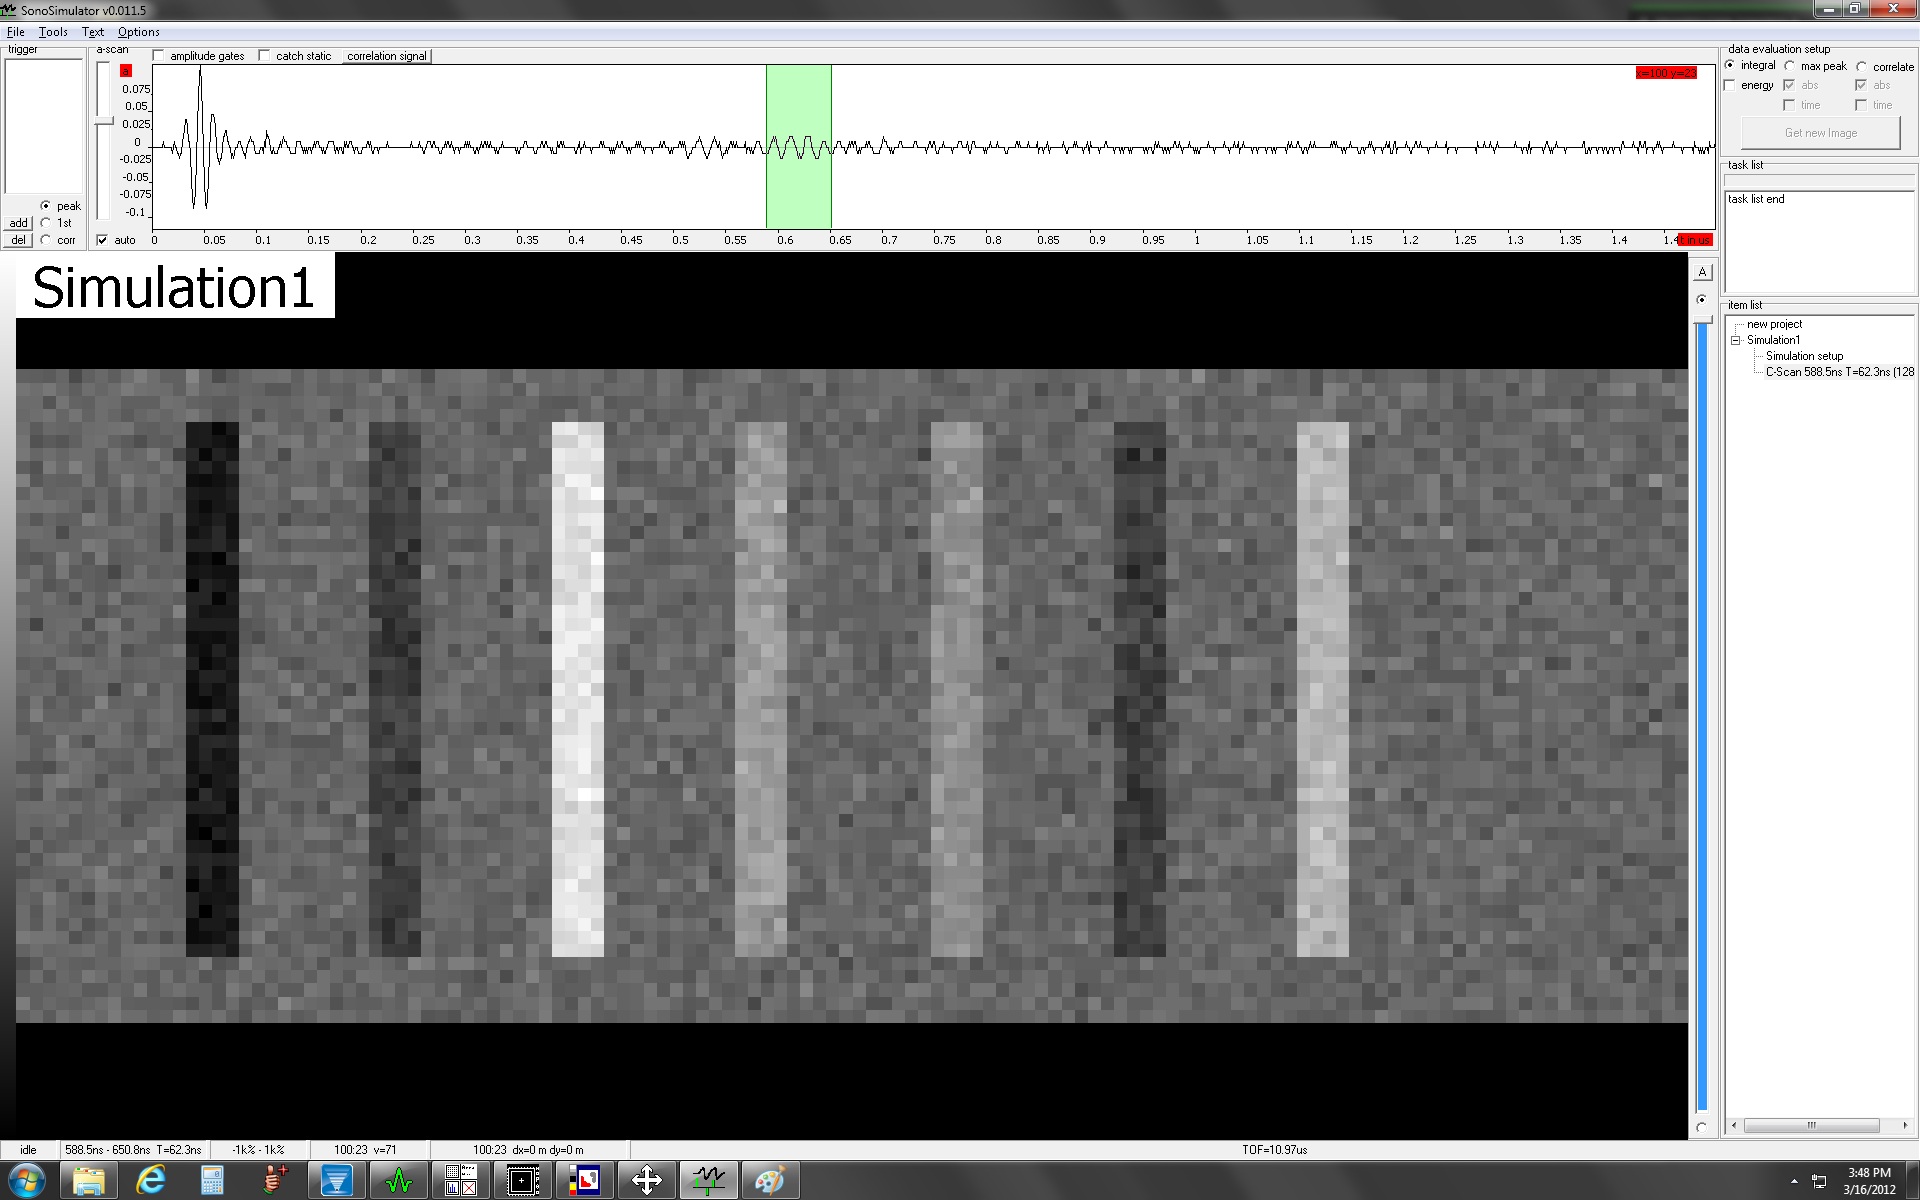Collapse the Simulation1 tree node
The height and width of the screenshot is (1200, 1920).
(x=1737, y=340)
